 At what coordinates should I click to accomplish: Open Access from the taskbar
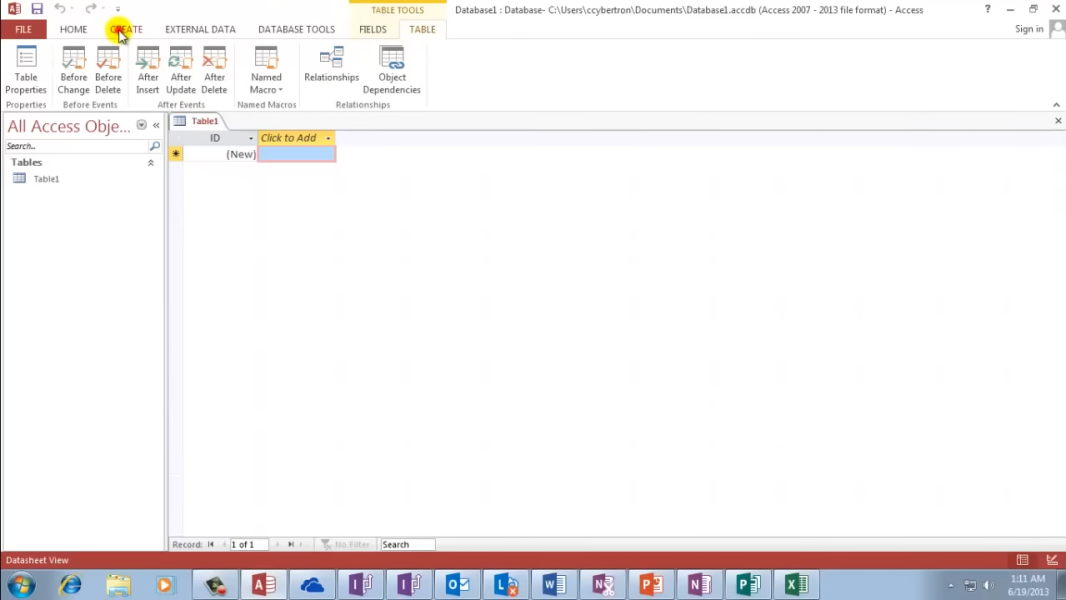263,584
